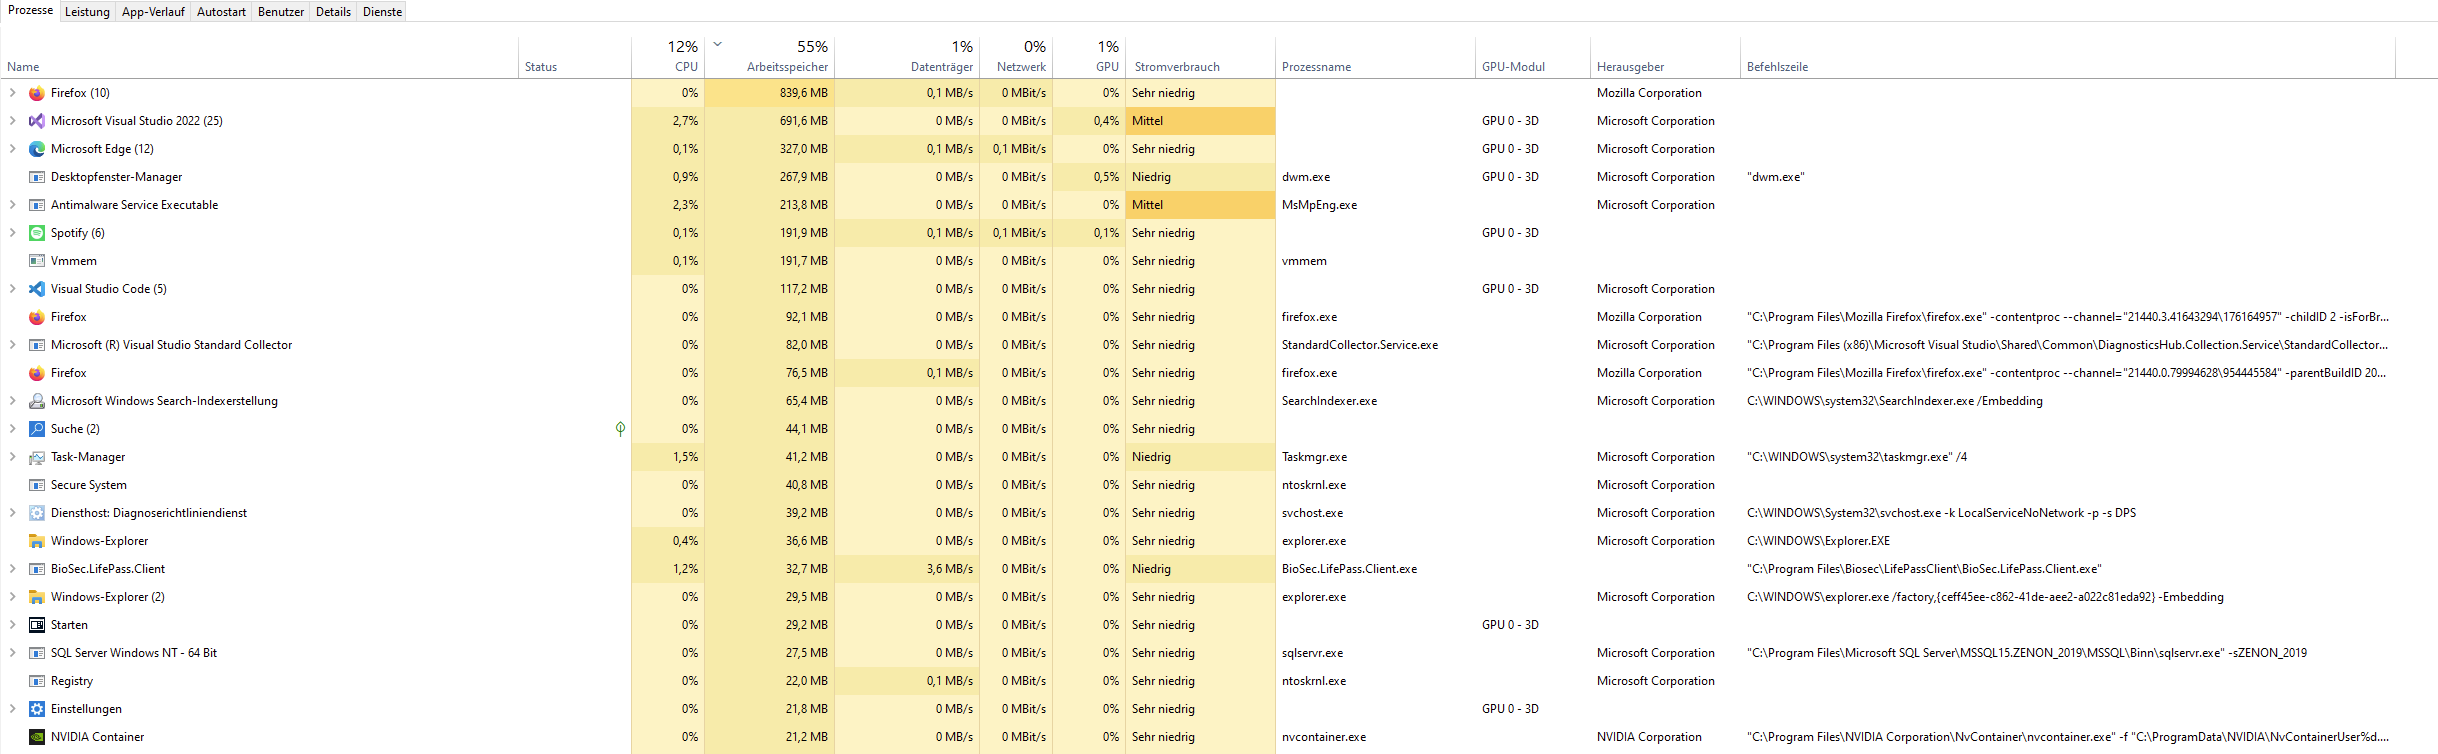This screenshot has height=754, width=2438.
Task: Expand the Antimalware Service Executable entry
Action: click(x=12, y=205)
